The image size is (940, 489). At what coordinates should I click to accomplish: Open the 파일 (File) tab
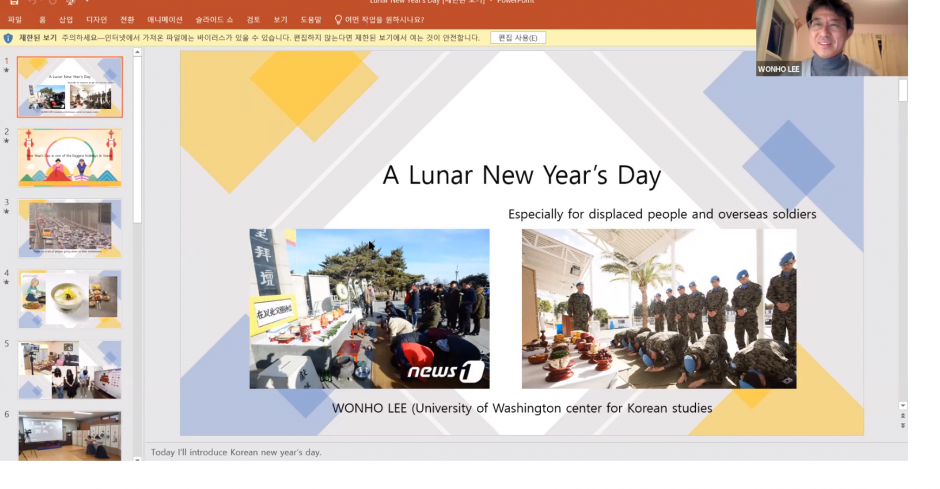click(x=15, y=20)
